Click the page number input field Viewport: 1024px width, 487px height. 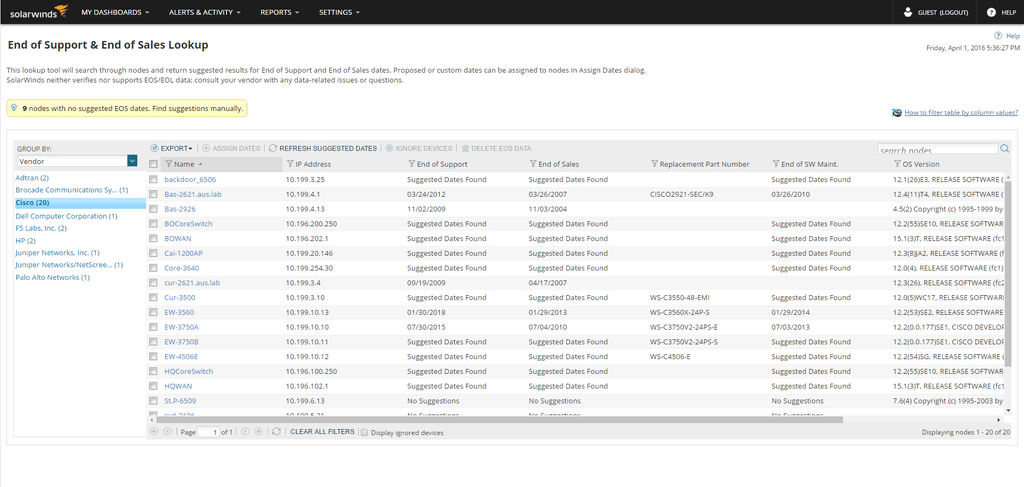coord(208,432)
